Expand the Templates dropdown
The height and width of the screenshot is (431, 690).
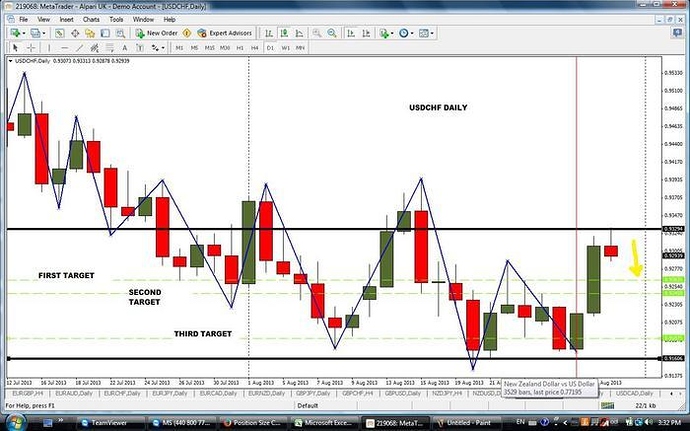point(432,33)
